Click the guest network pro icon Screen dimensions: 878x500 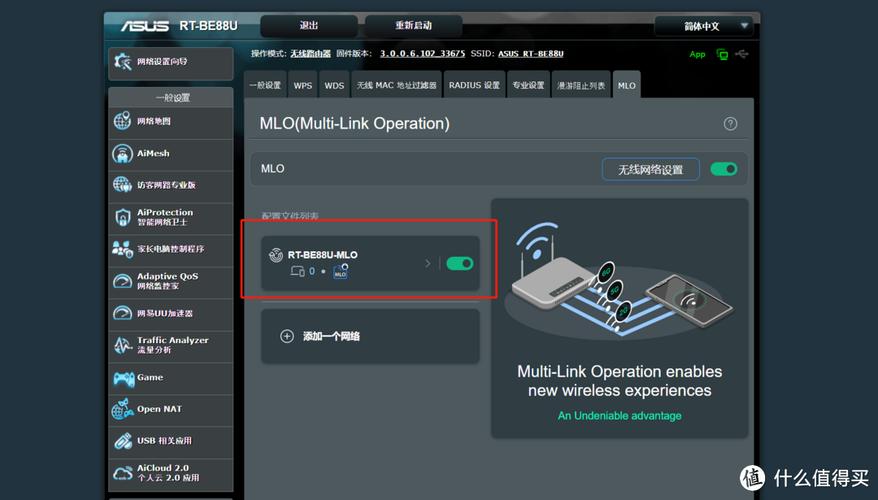pyautogui.click(x=122, y=184)
